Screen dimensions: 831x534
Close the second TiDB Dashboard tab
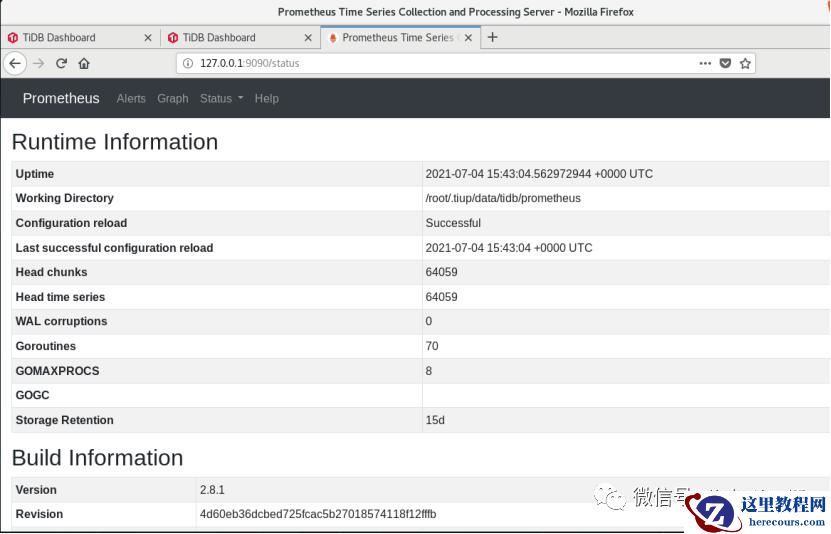coord(308,38)
